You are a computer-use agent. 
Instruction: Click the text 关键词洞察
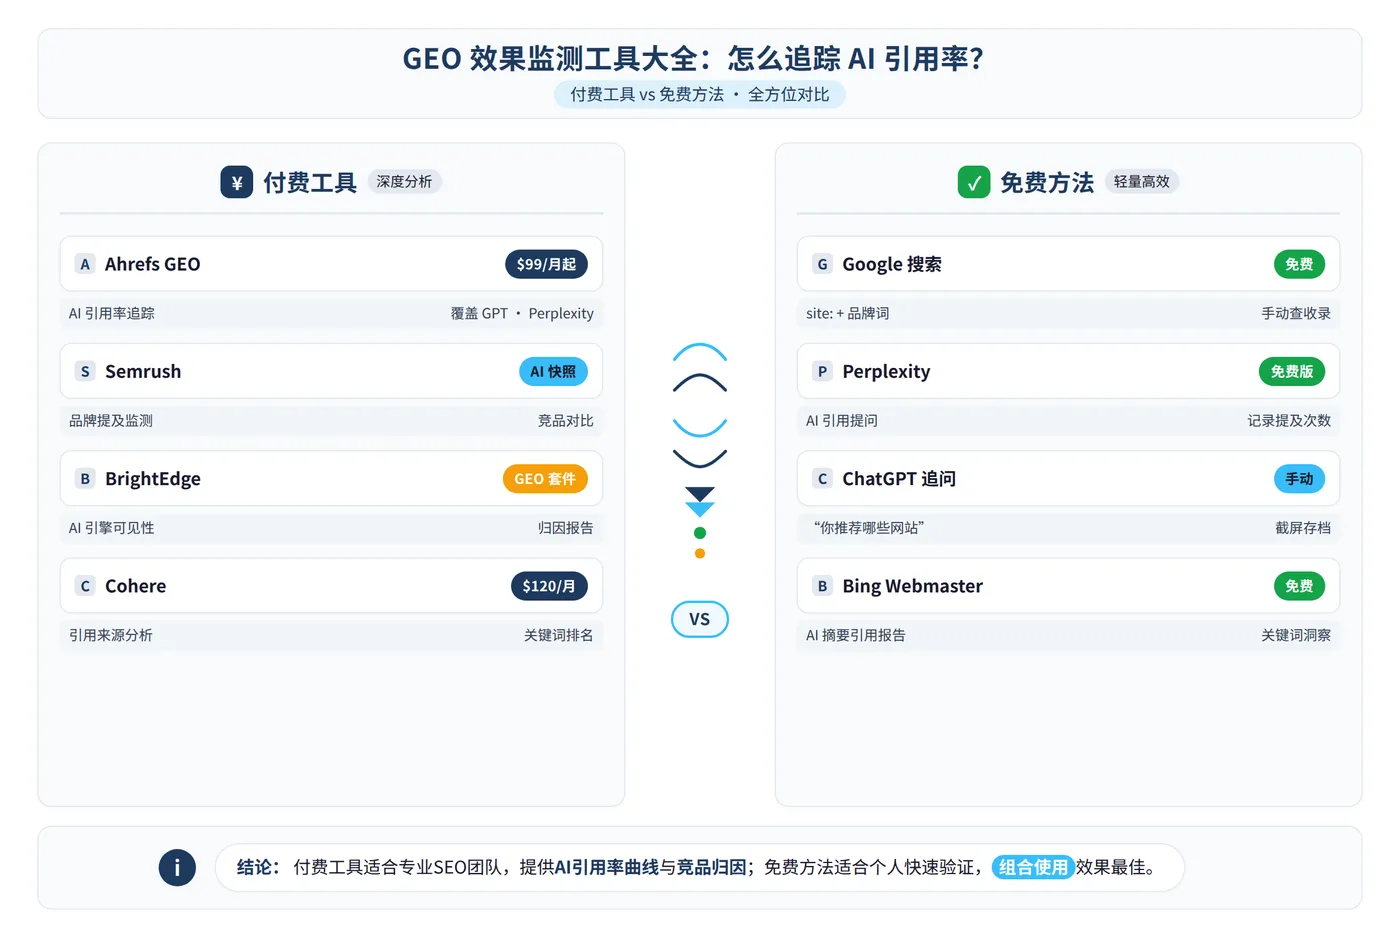(1296, 635)
